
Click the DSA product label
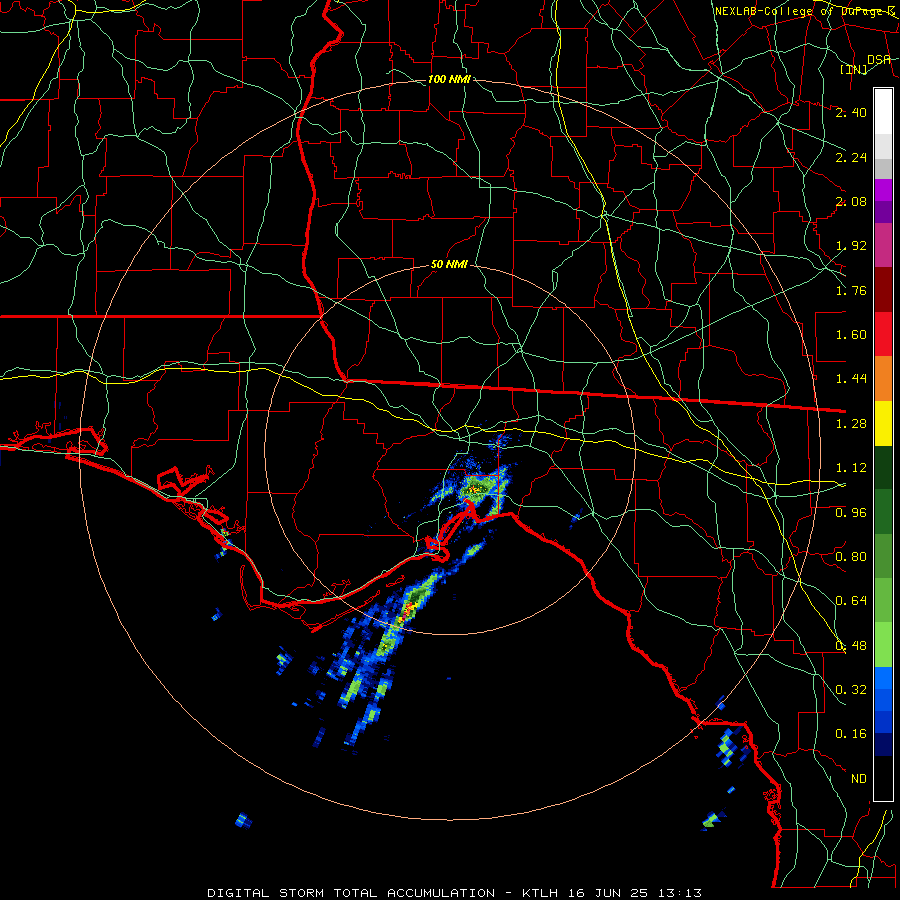point(879,60)
